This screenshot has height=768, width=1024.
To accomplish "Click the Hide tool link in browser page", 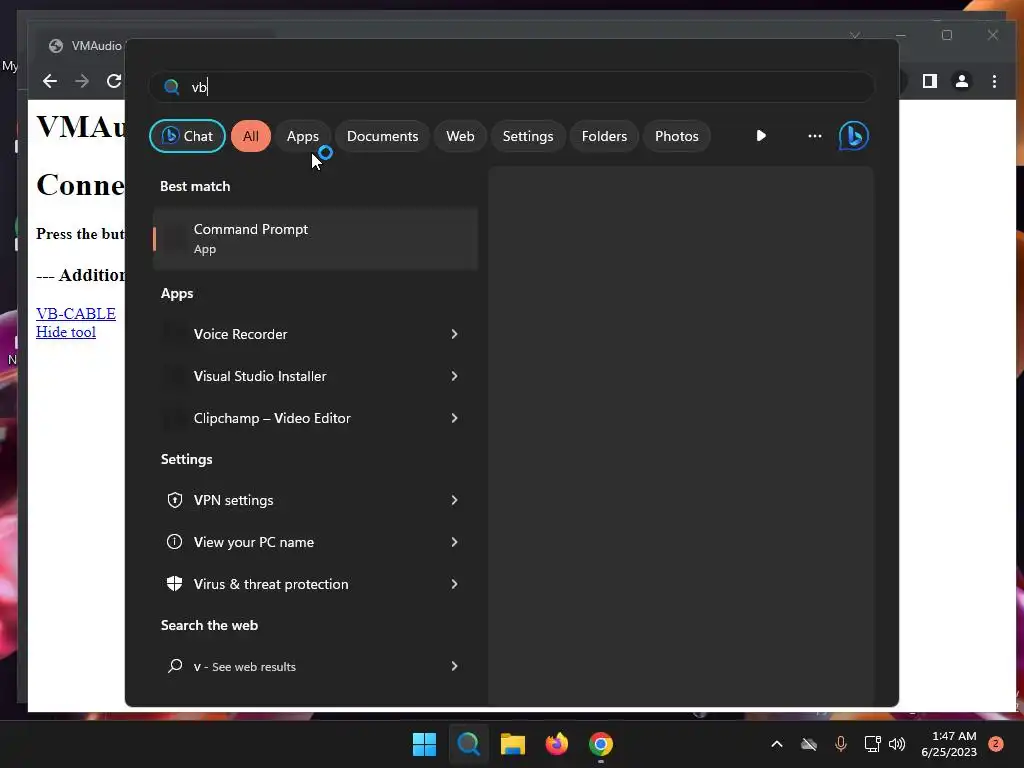I will tap(66, 332).
